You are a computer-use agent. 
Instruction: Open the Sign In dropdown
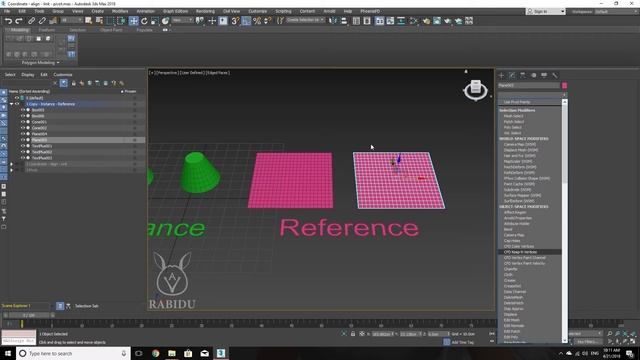[546, 11]
